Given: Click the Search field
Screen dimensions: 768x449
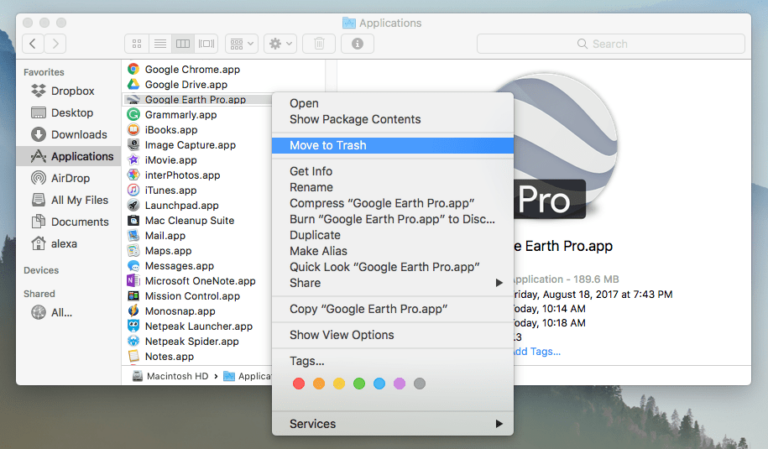Looking at the screenshot, I should point(611,44).
